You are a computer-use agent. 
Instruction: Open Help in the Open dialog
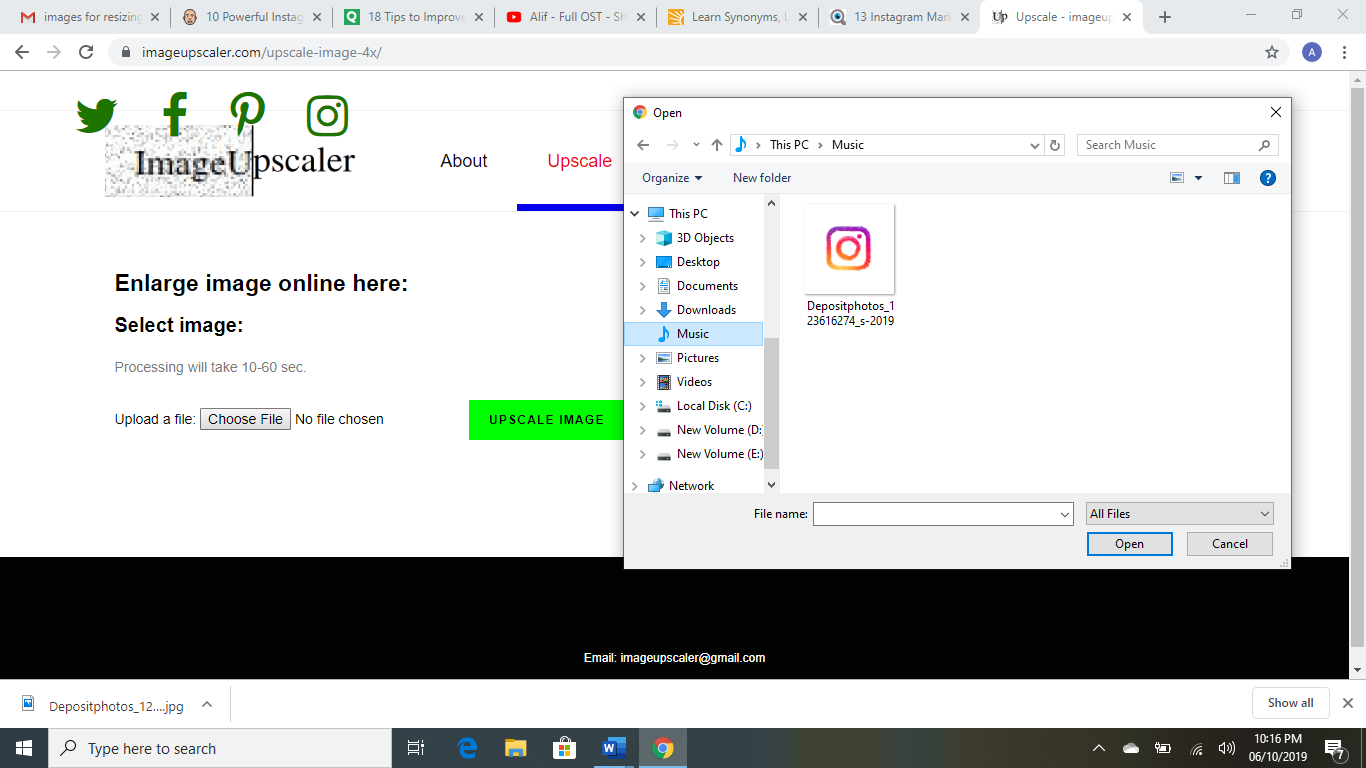coord(1268,178)
